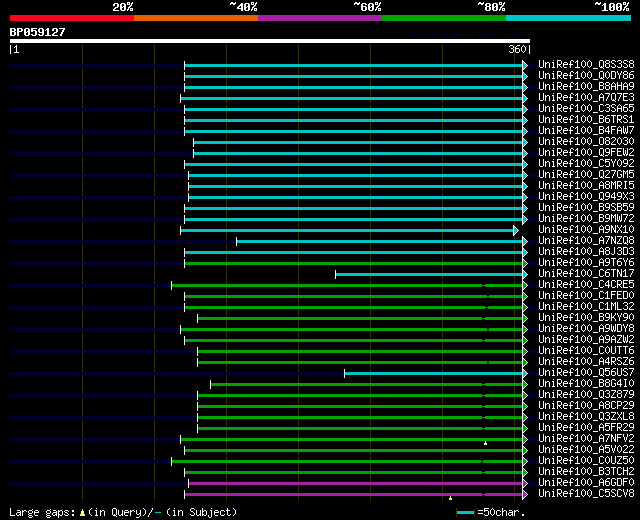Click the yellow gap marker on A7NFV2 row
This screenshot has height=520, width=640.
[x=485, y=443]
